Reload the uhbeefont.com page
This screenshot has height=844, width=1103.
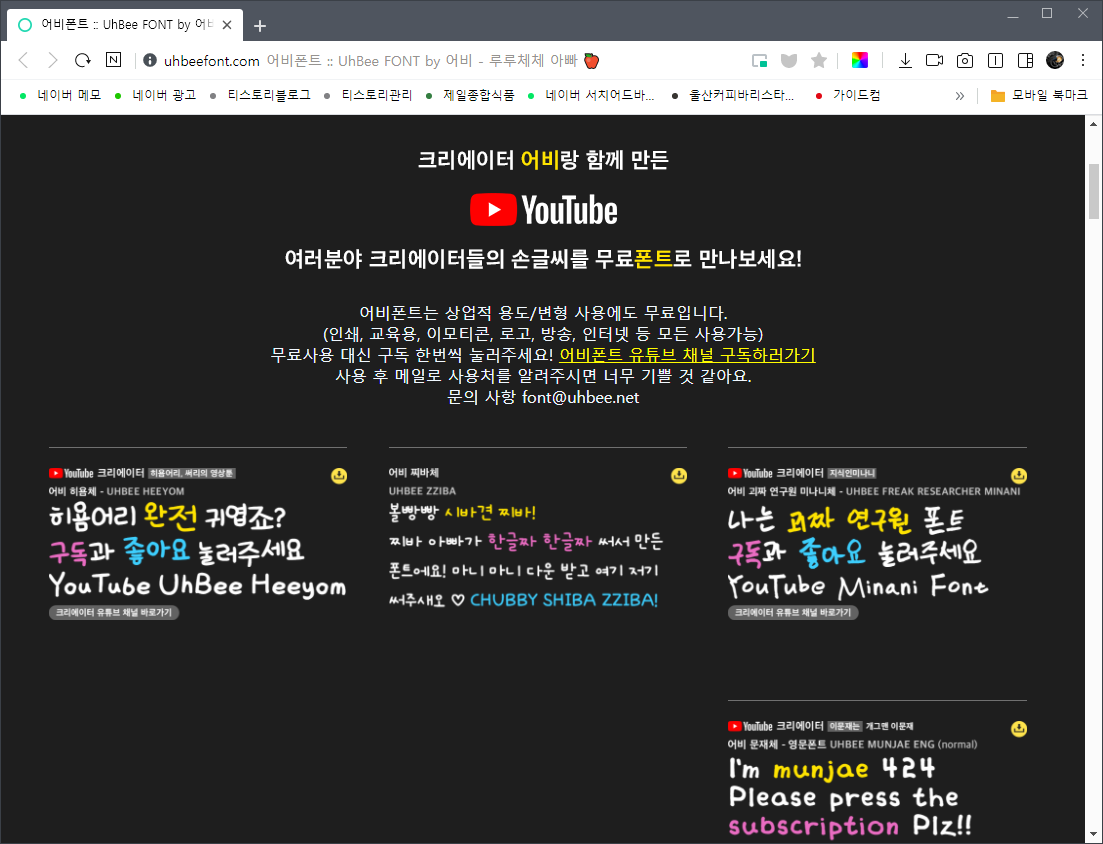click(x=83, y=60)
